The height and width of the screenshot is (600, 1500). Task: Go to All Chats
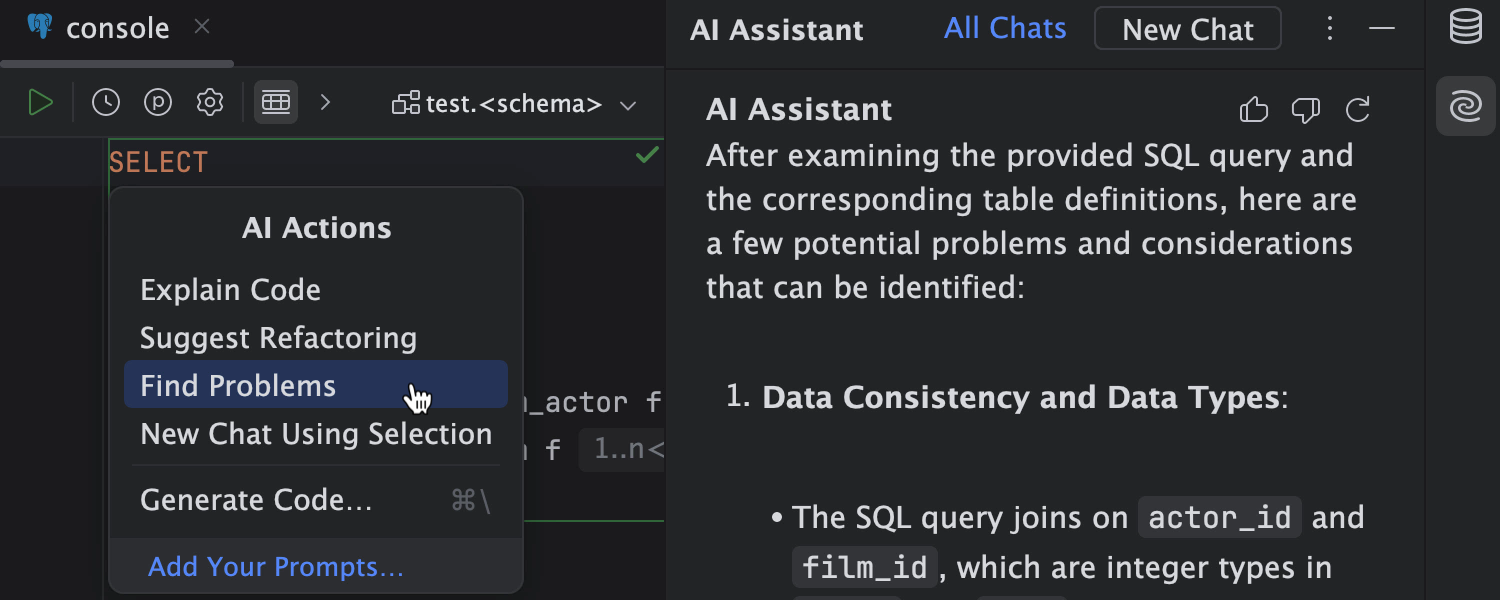click(x=1005, y=28)
